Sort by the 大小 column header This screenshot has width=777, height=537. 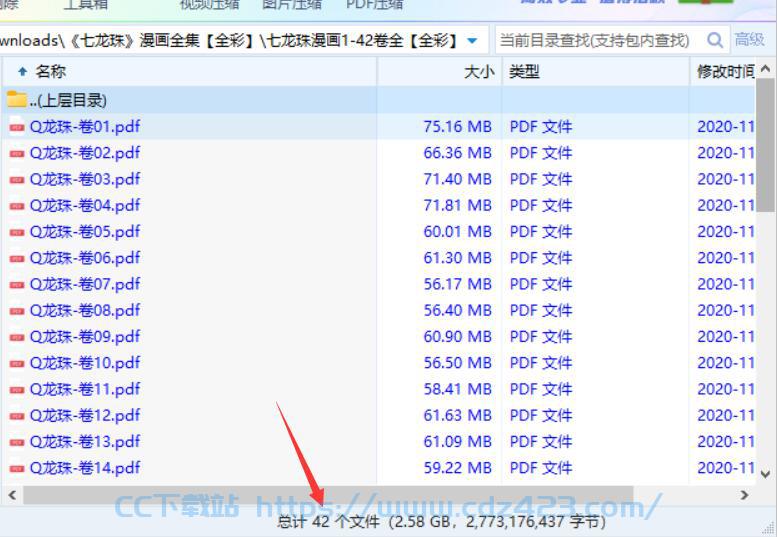click(440, 72)
